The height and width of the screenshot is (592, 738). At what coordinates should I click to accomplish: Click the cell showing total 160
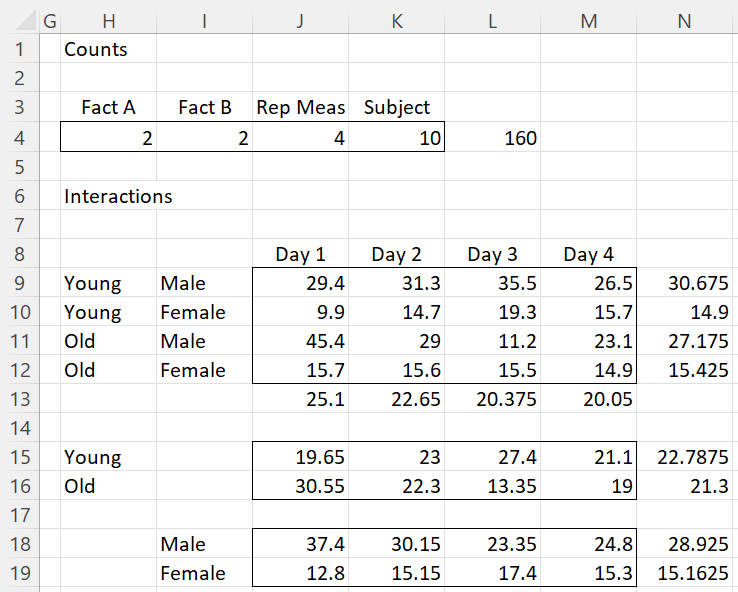tap(492, 138)
